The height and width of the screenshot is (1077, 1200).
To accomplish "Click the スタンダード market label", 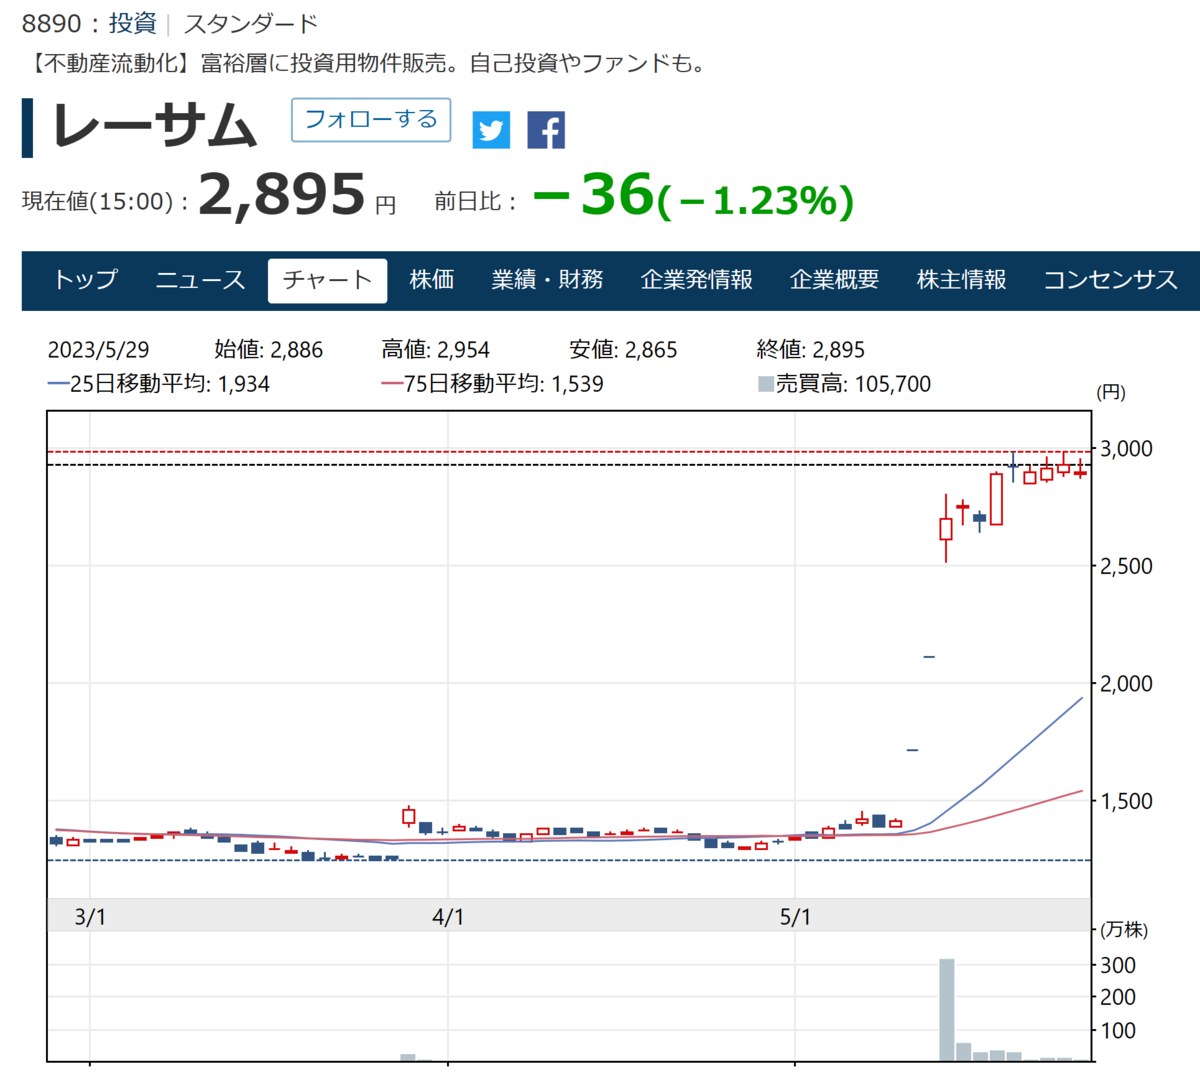I will coord(251,23).
